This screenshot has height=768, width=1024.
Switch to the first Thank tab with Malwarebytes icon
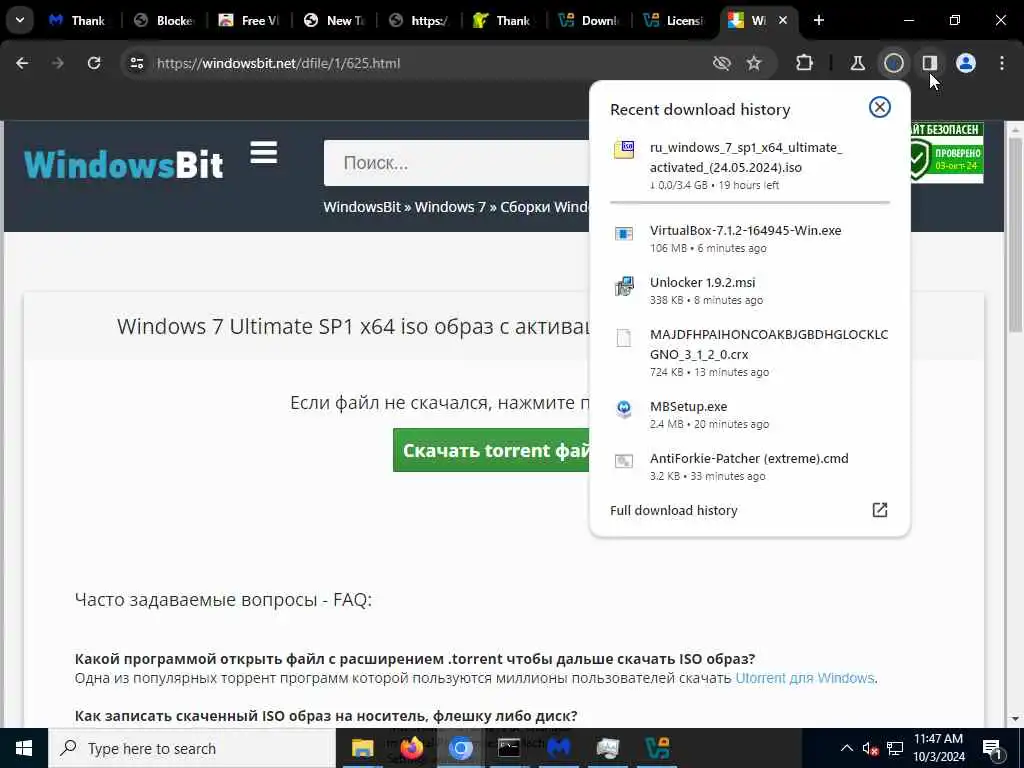(x=78, y=20)
